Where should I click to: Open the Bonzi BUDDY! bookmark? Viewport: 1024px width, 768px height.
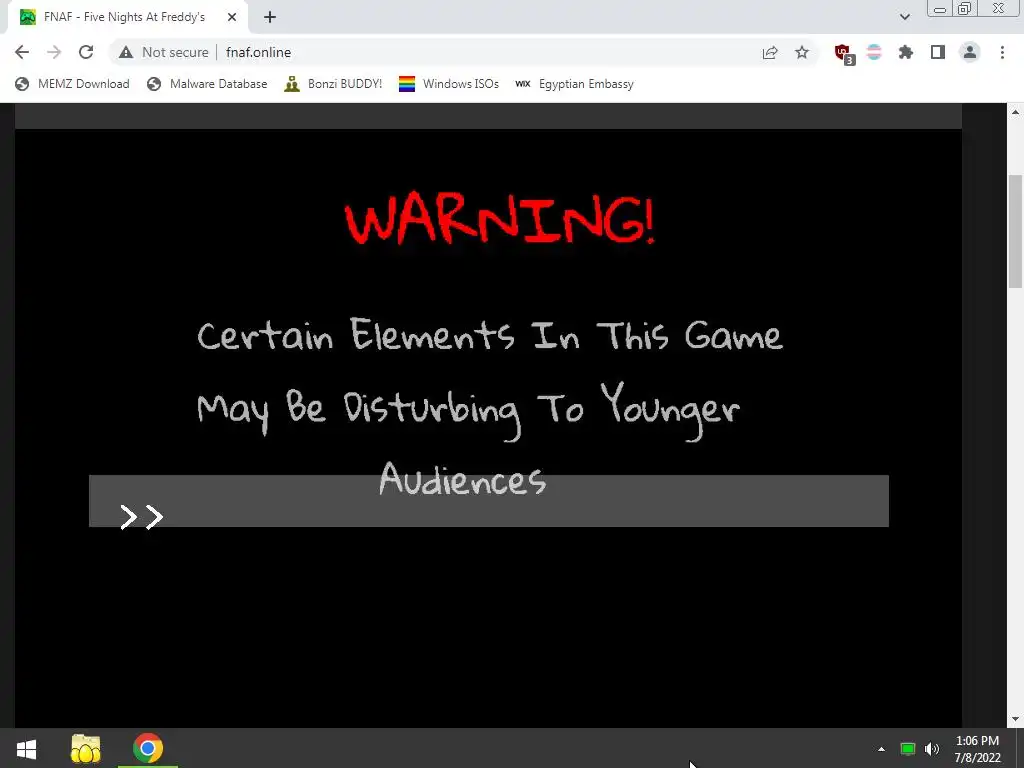[333, 84]
